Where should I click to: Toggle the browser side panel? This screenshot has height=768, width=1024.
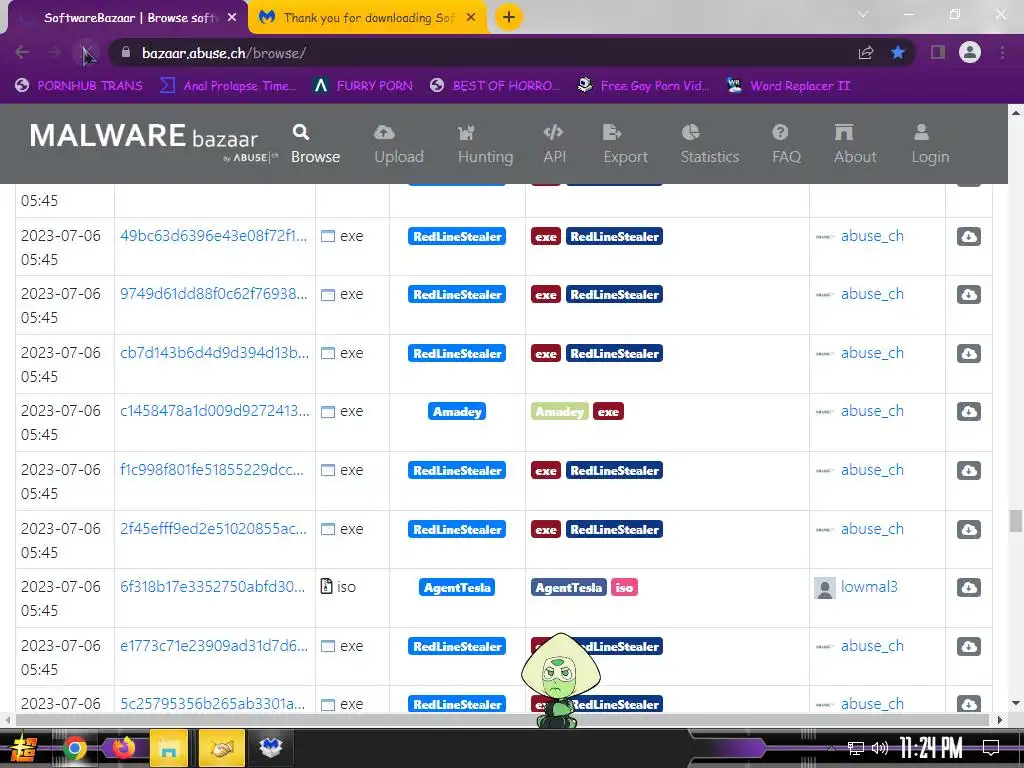tap(938, 52)
